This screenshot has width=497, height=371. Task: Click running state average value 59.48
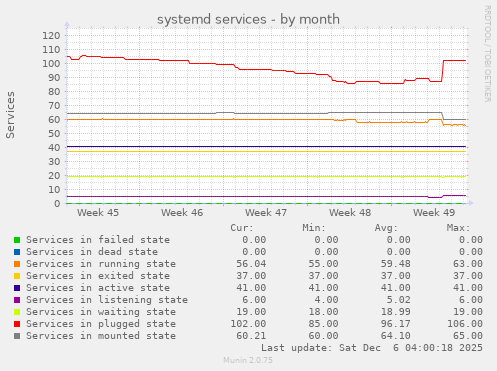point(396,264)
